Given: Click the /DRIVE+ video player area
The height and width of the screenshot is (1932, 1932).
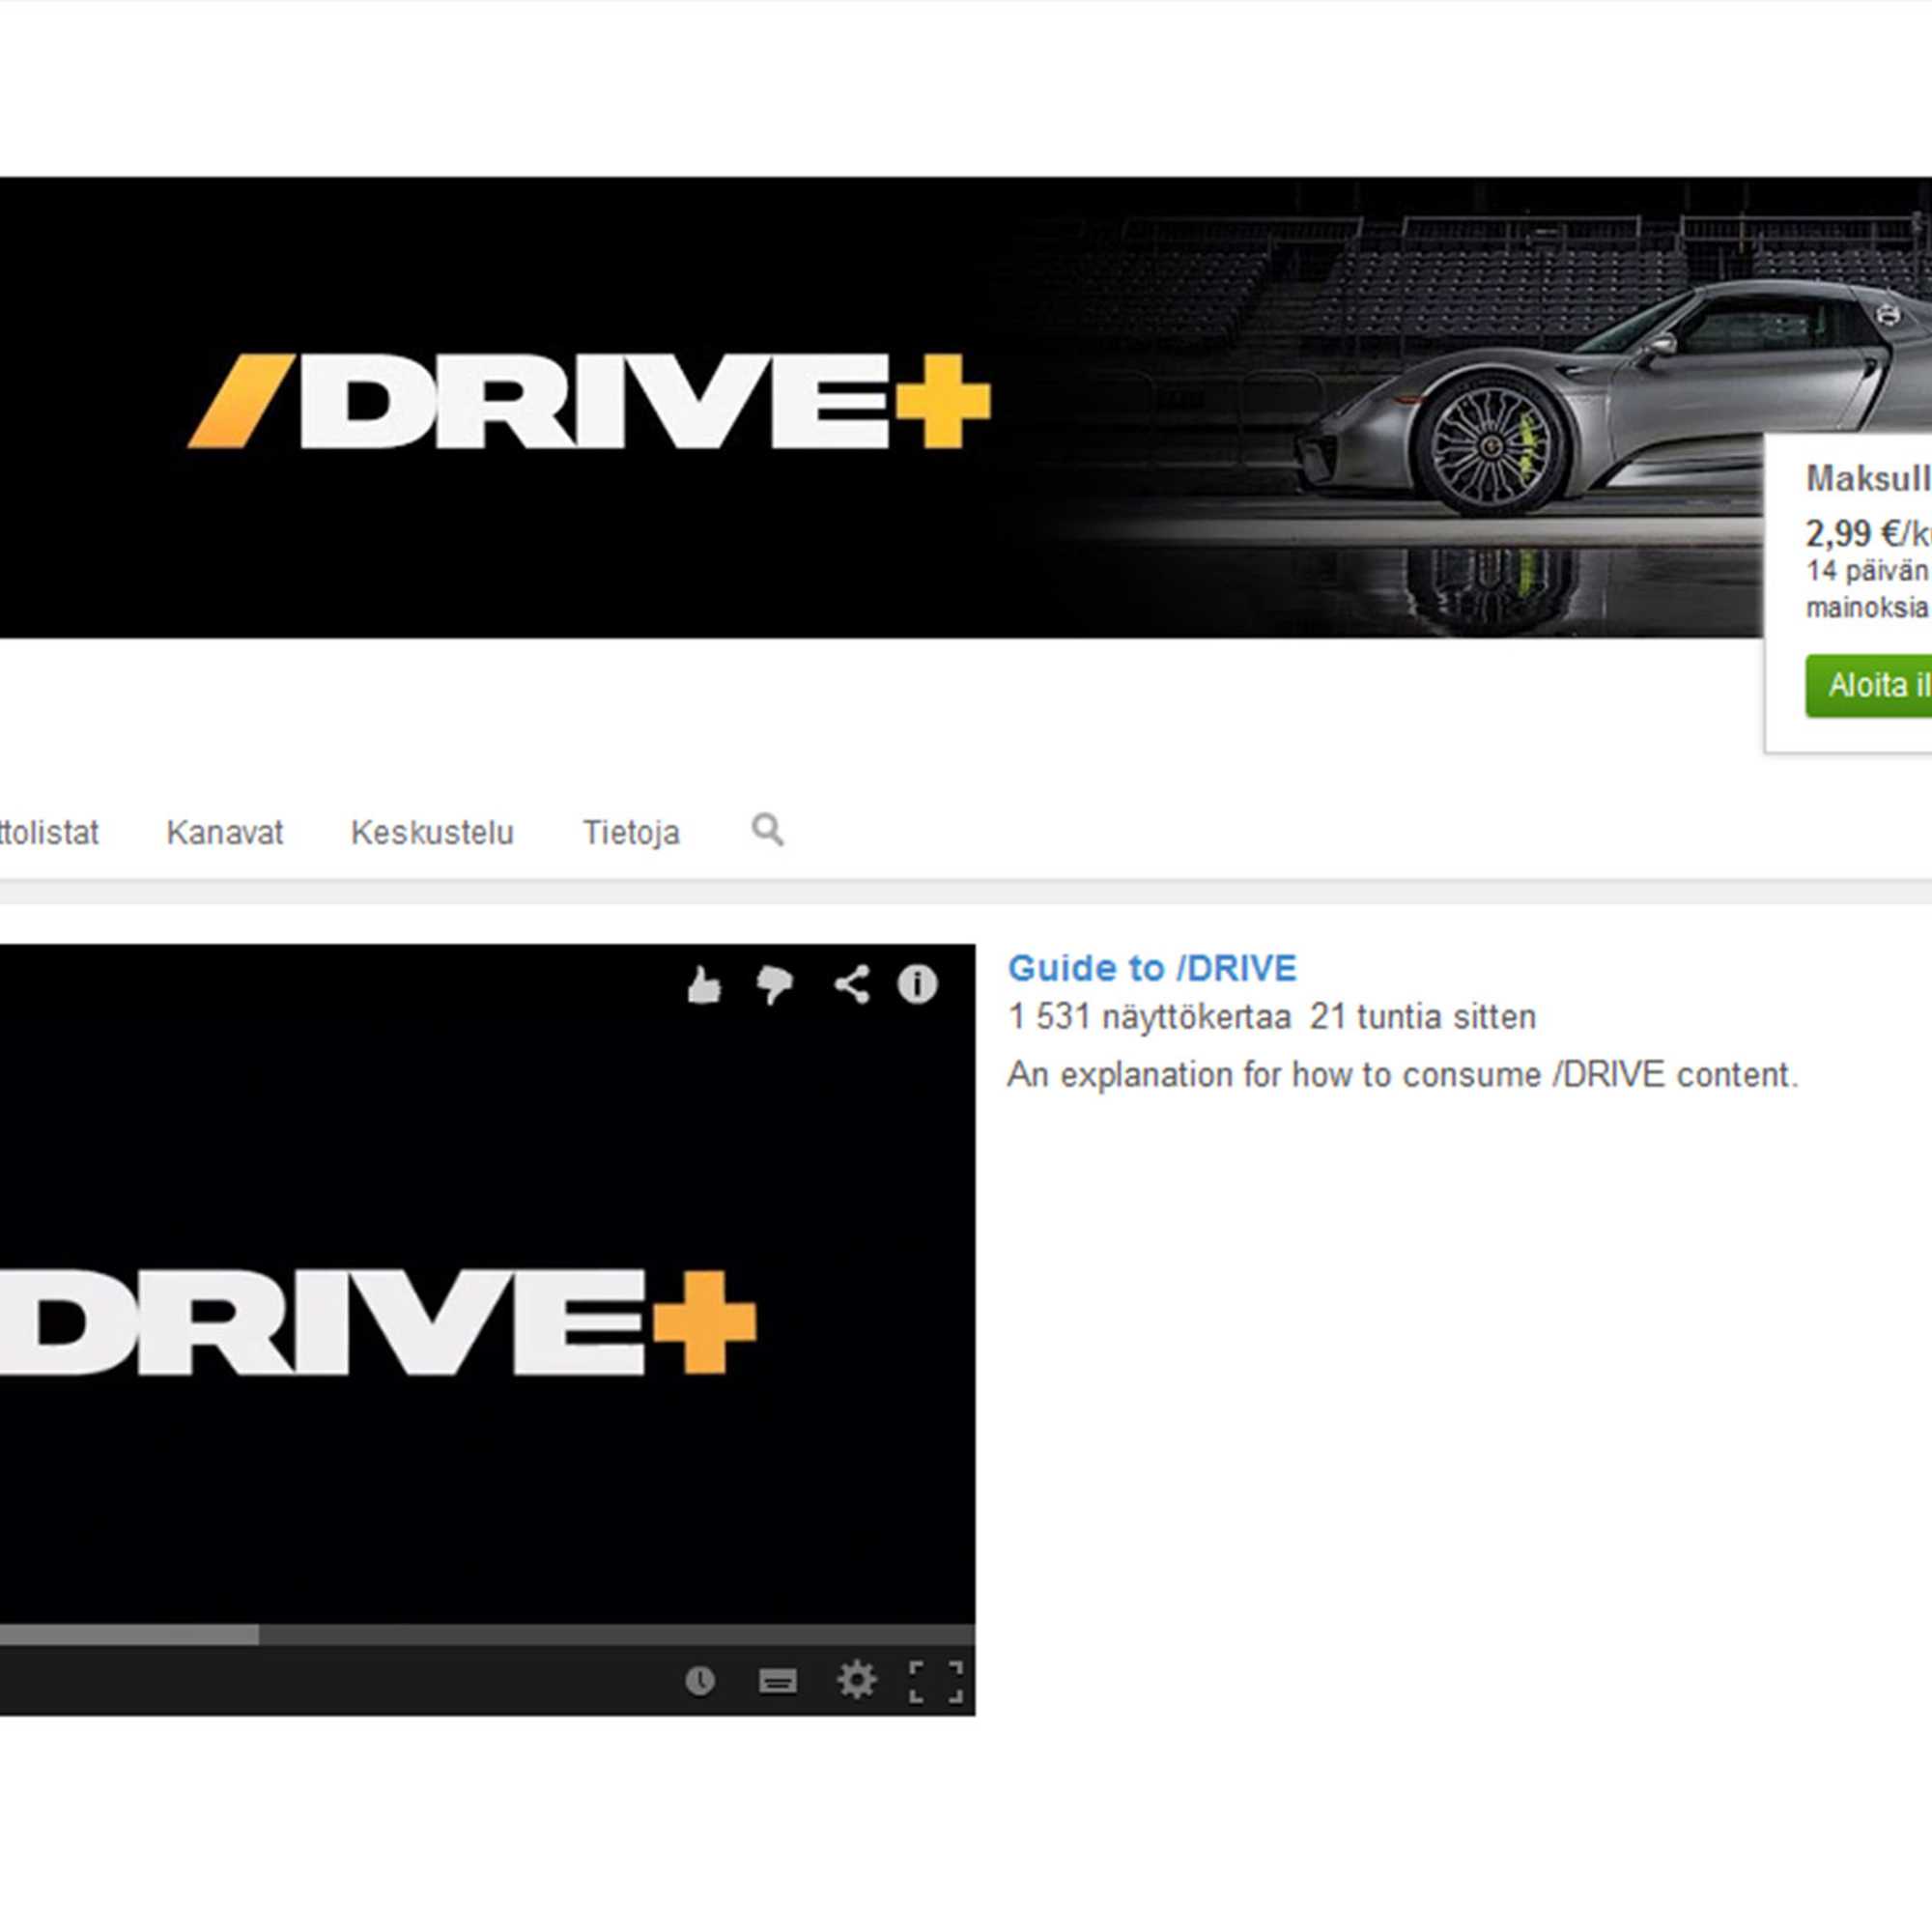Looking at the screenshot, I should tap(487, 1285).
